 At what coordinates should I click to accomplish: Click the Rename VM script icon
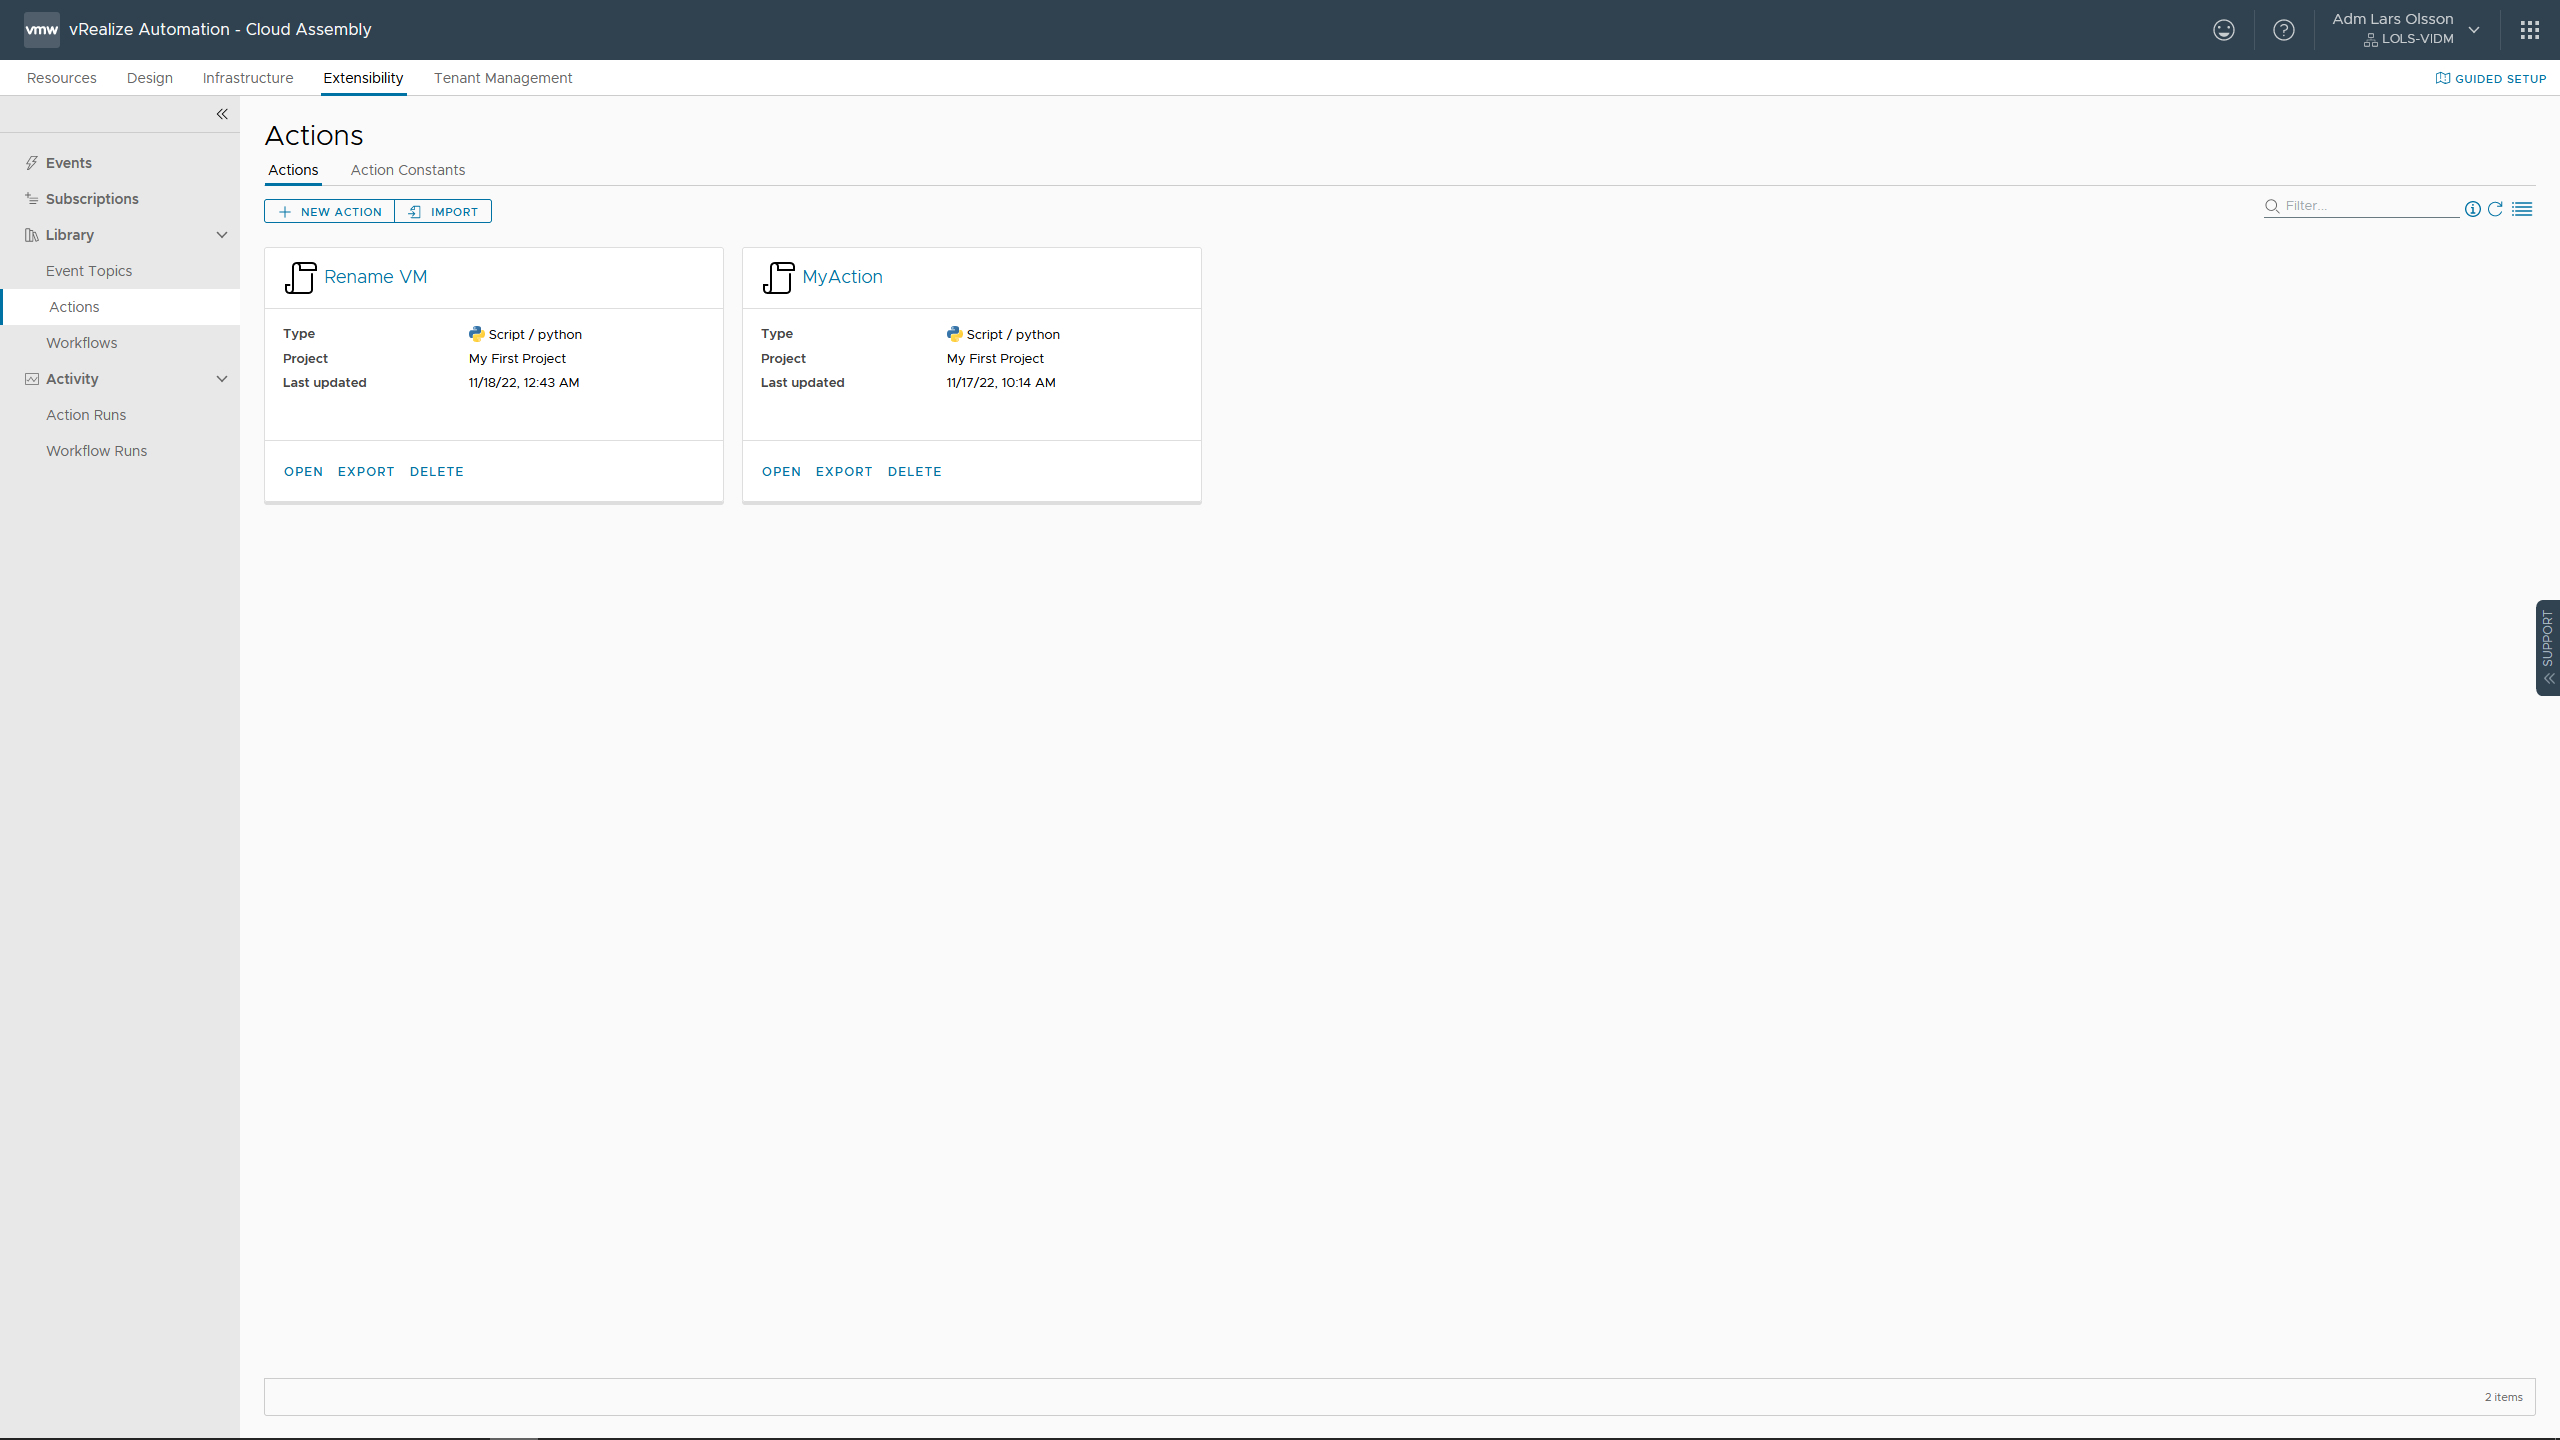[300, 277]
